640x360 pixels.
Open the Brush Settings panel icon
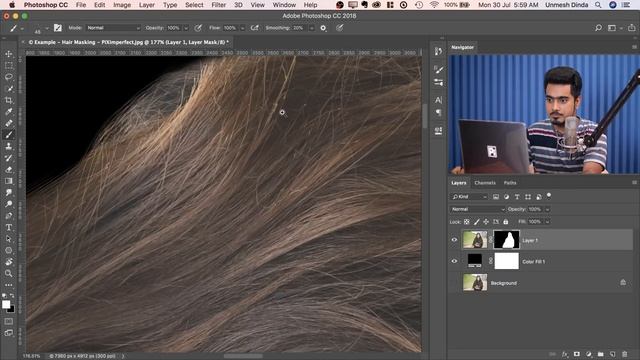[x=58, y=28]
